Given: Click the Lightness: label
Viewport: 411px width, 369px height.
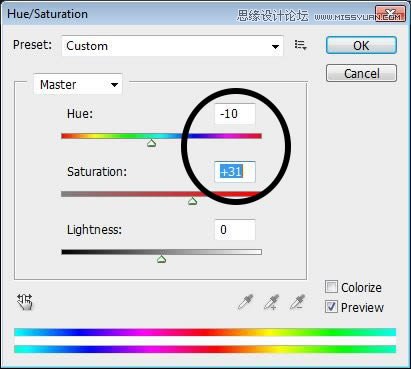Looking at the screenshot, I should click(x=94, y=230).
